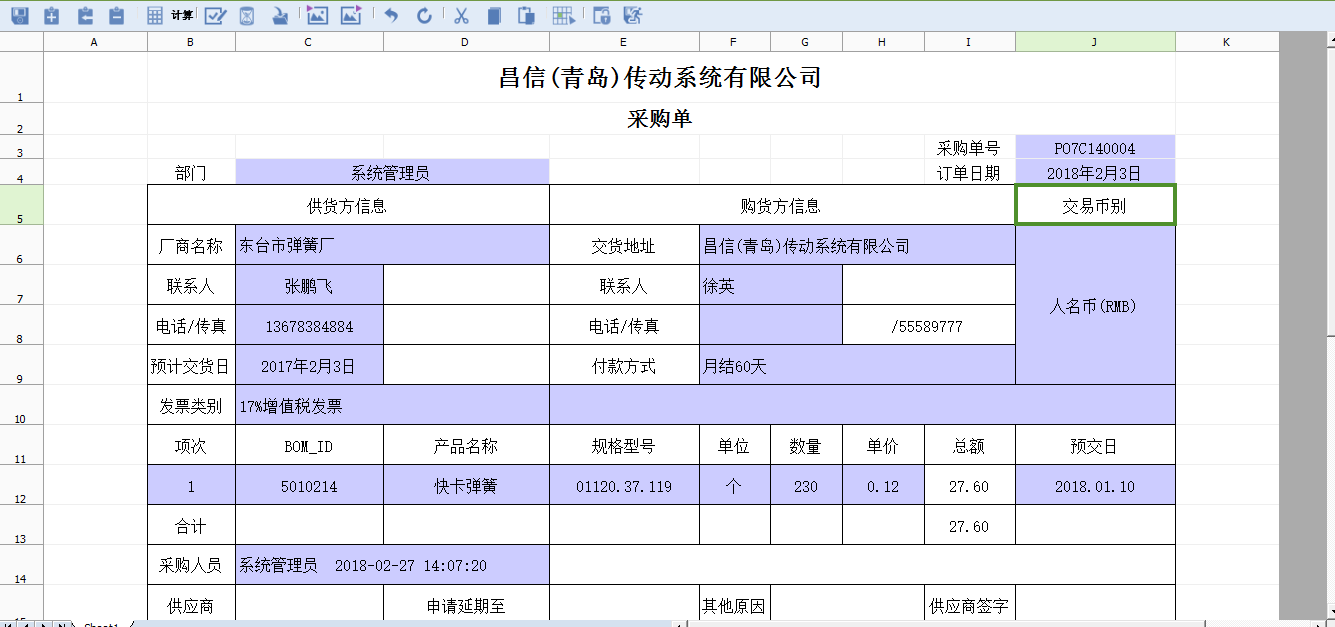The image size is (1335, 627).
Task: Click the Undo arrow icon
Action: pos(391,15)
